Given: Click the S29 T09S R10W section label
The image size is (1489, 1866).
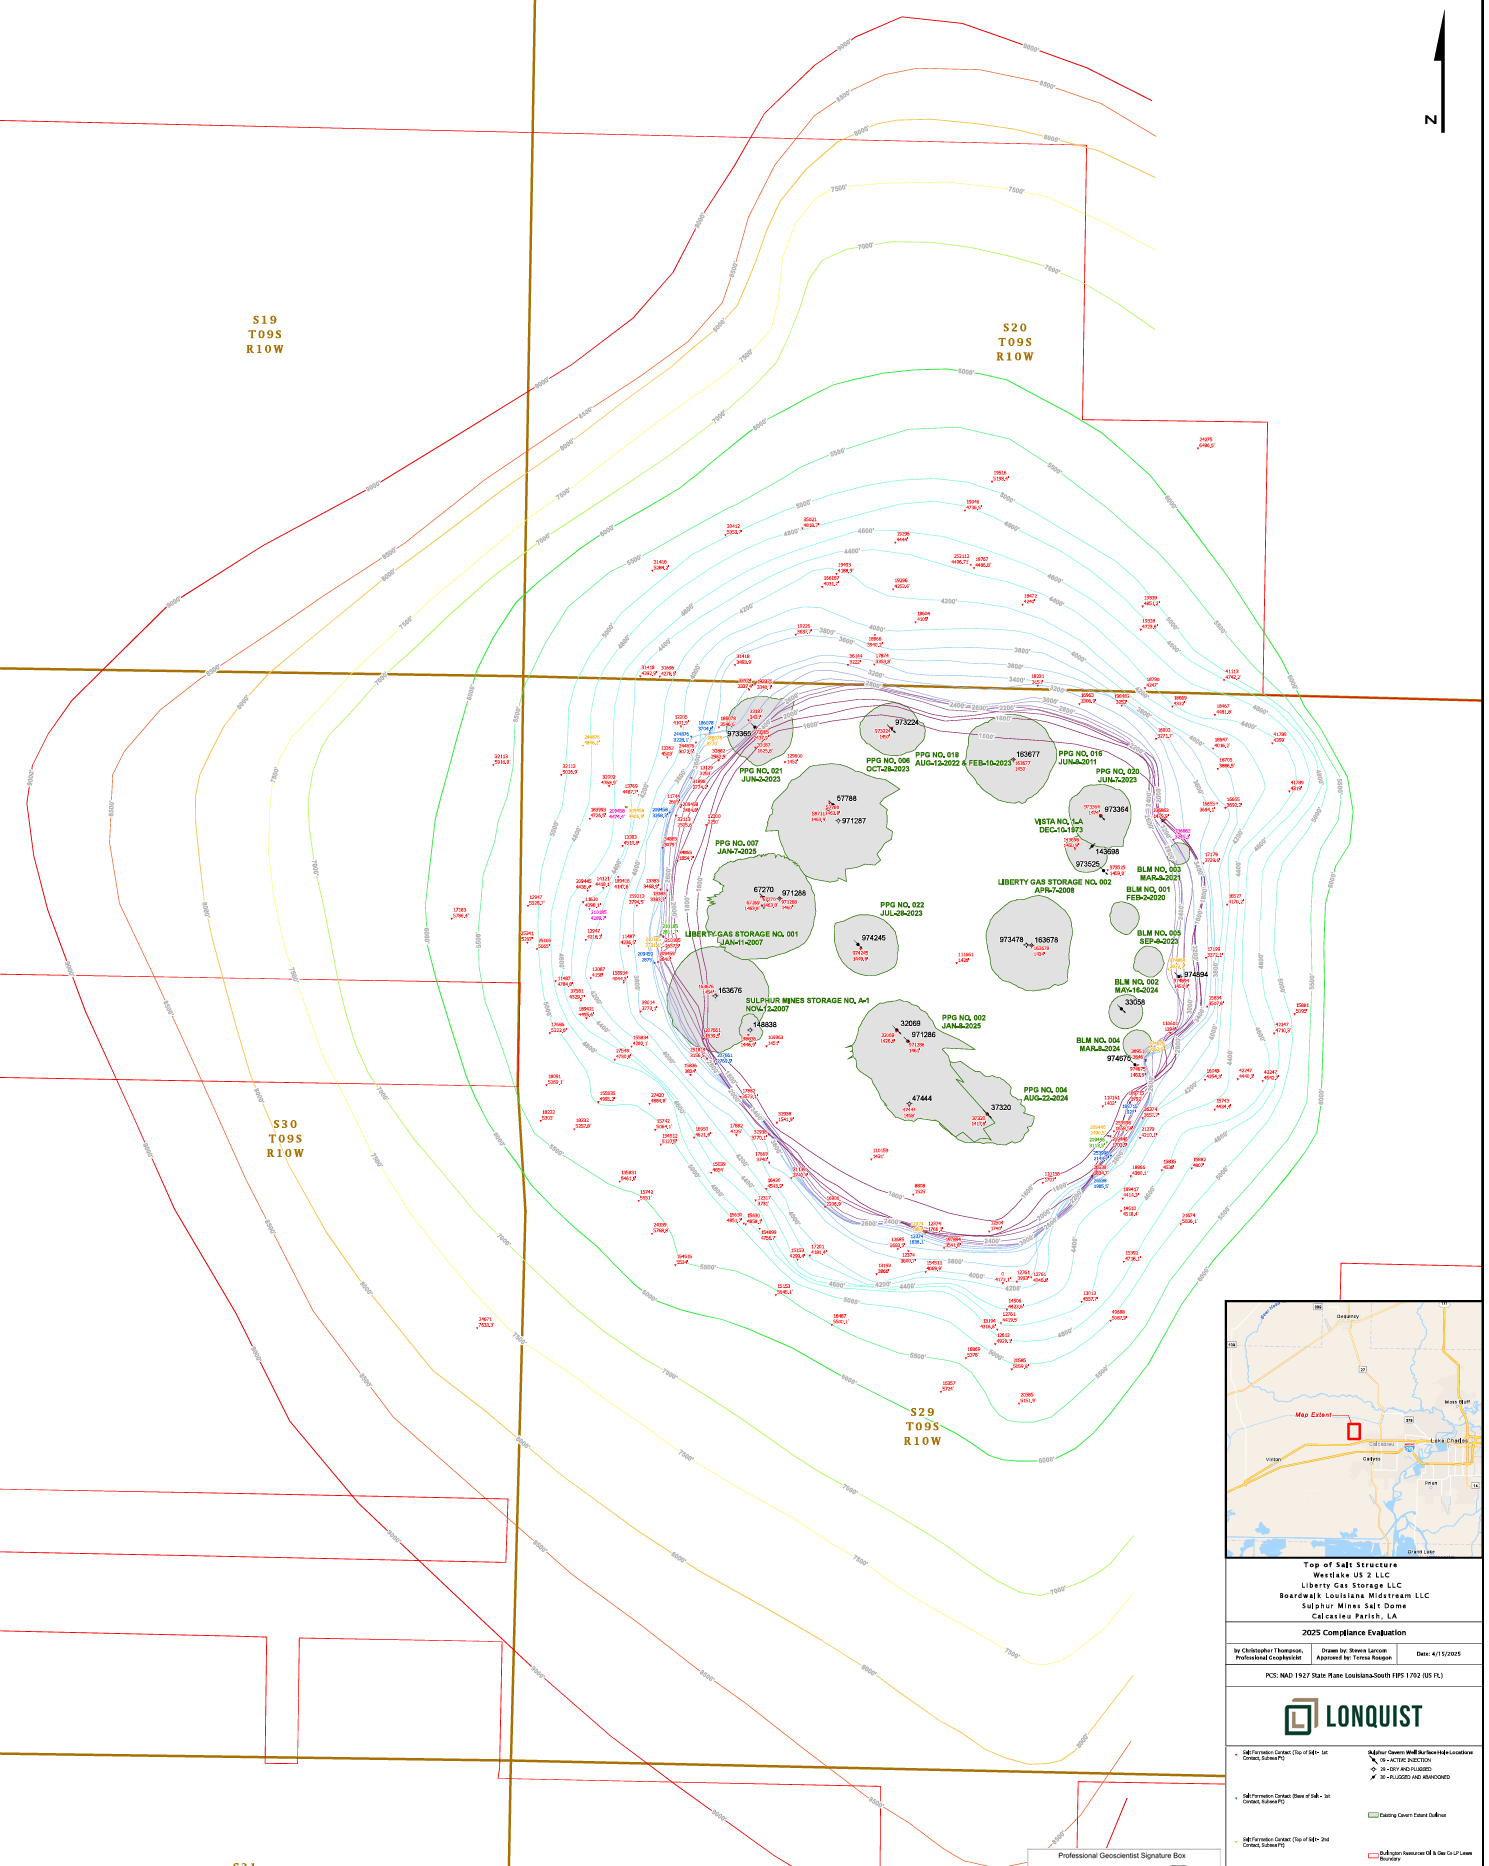Looking at the screenshot, I should (922, 1427).
